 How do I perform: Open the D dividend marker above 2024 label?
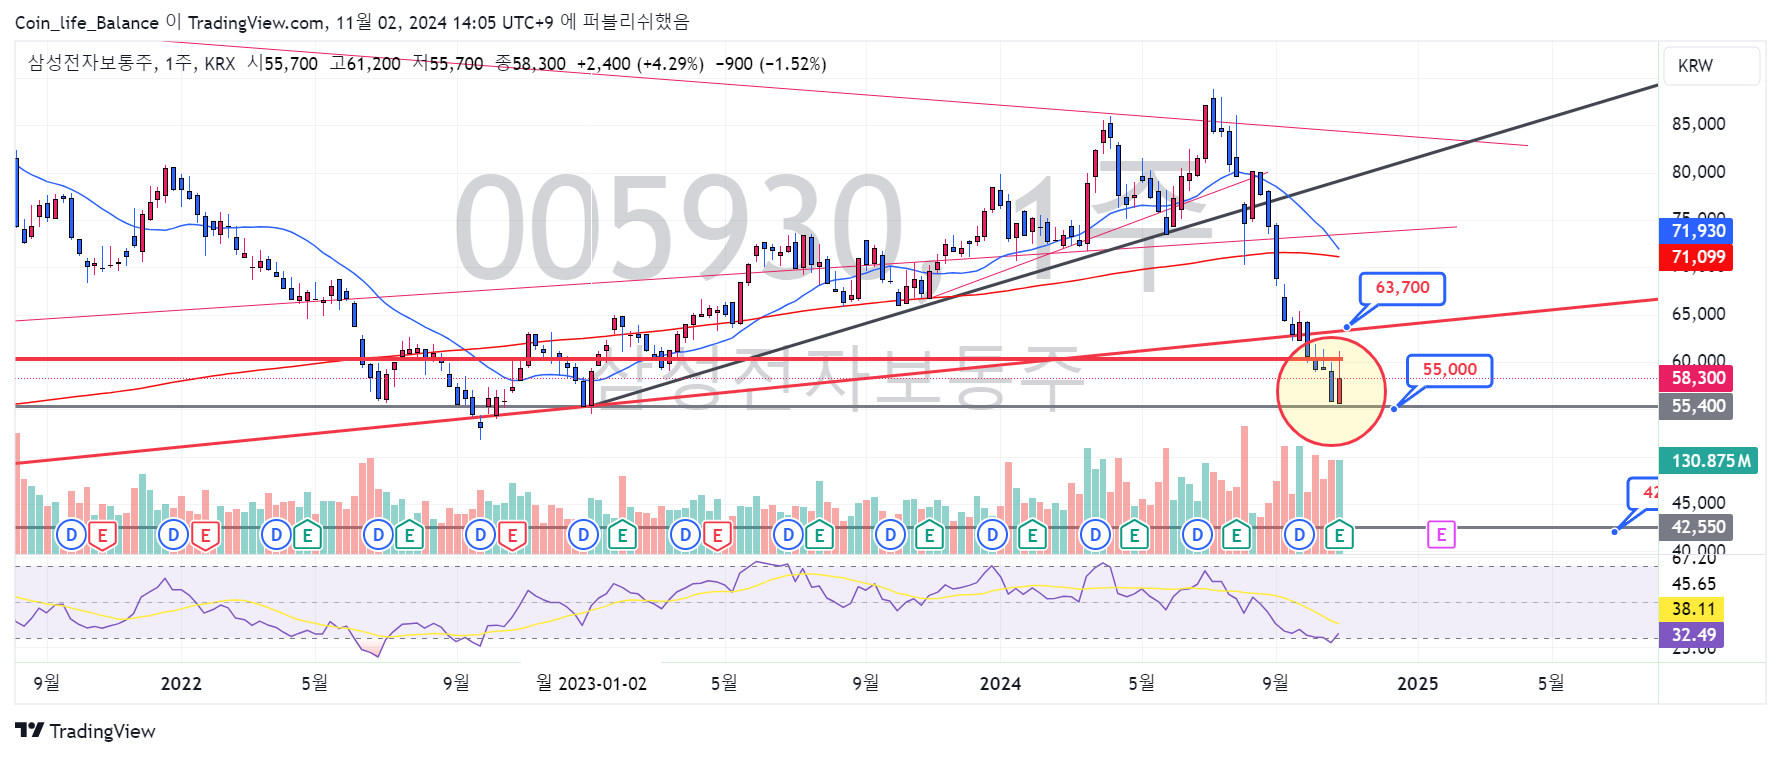click(992, 535)
